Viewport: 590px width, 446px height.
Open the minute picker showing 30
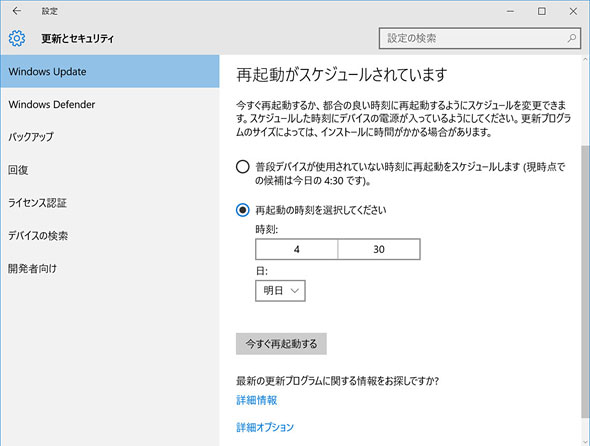click(379, 249)
